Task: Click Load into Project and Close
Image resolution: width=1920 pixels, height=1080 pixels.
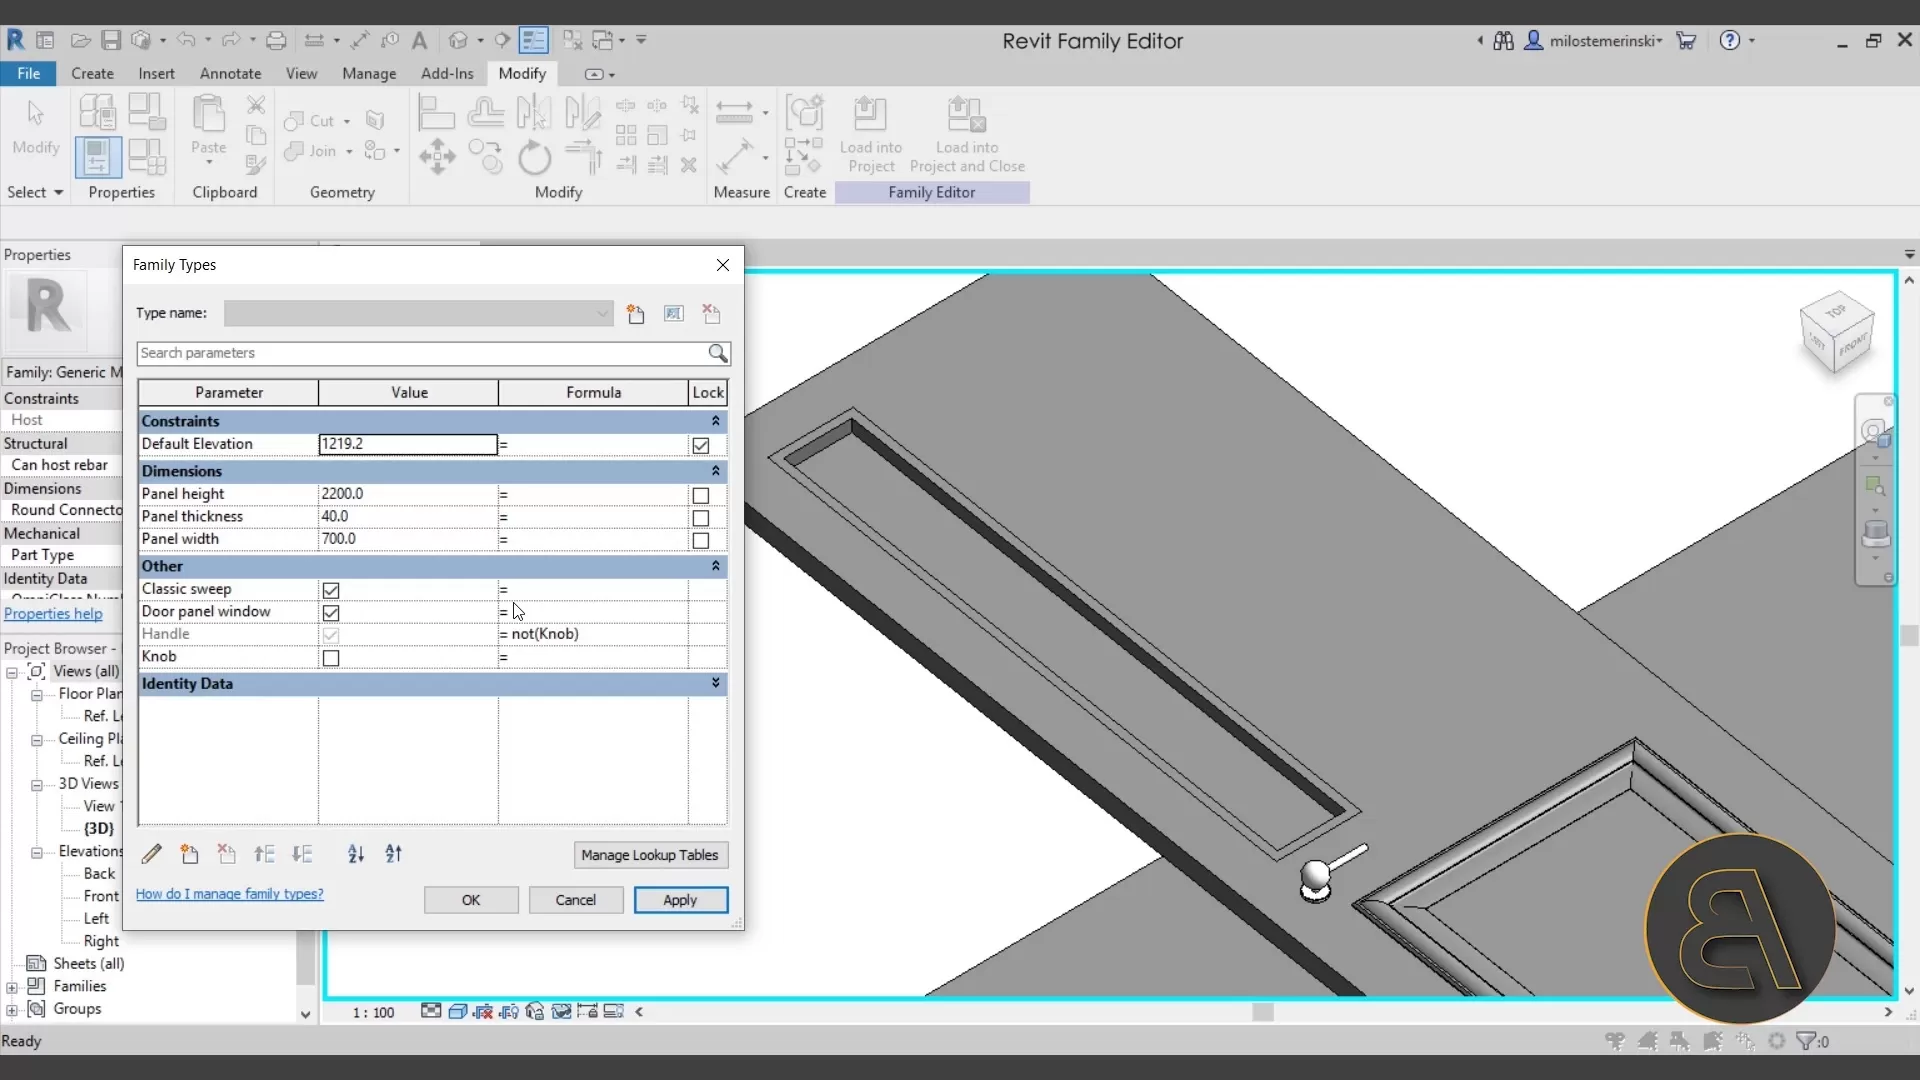Action: (x=966, y=130)
